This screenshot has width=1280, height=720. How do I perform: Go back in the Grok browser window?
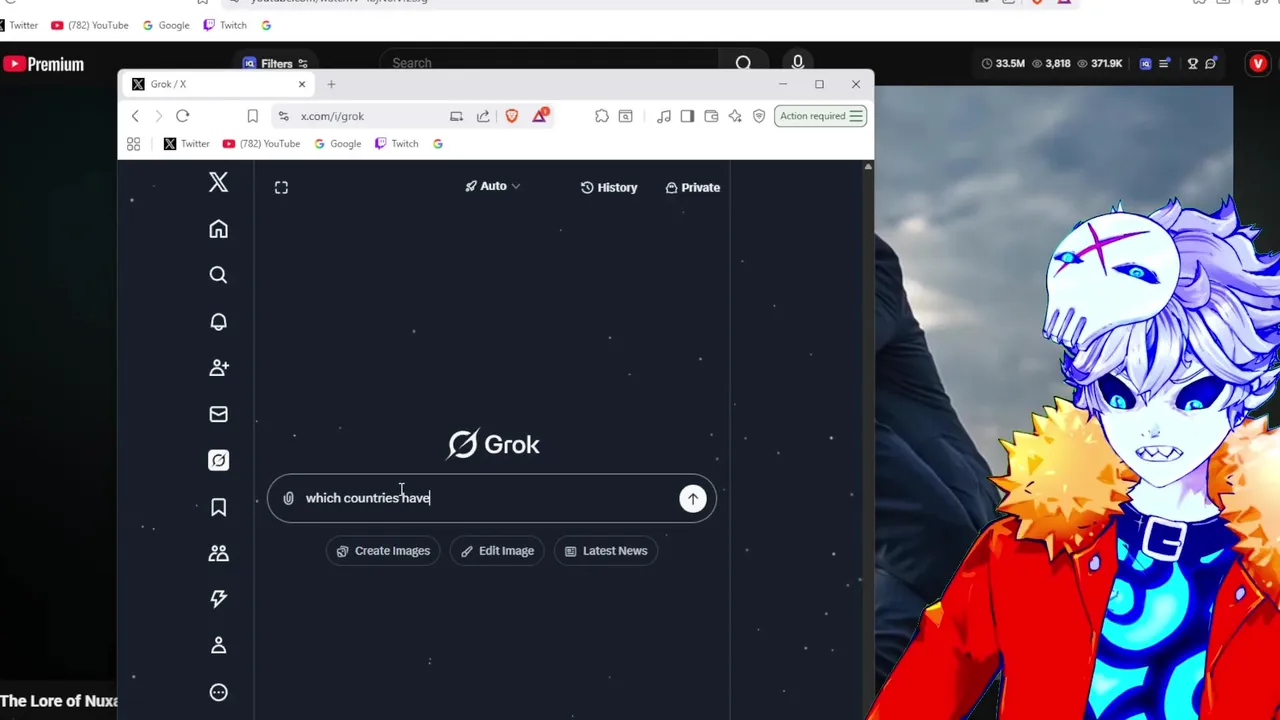click(x=135, y=116)
